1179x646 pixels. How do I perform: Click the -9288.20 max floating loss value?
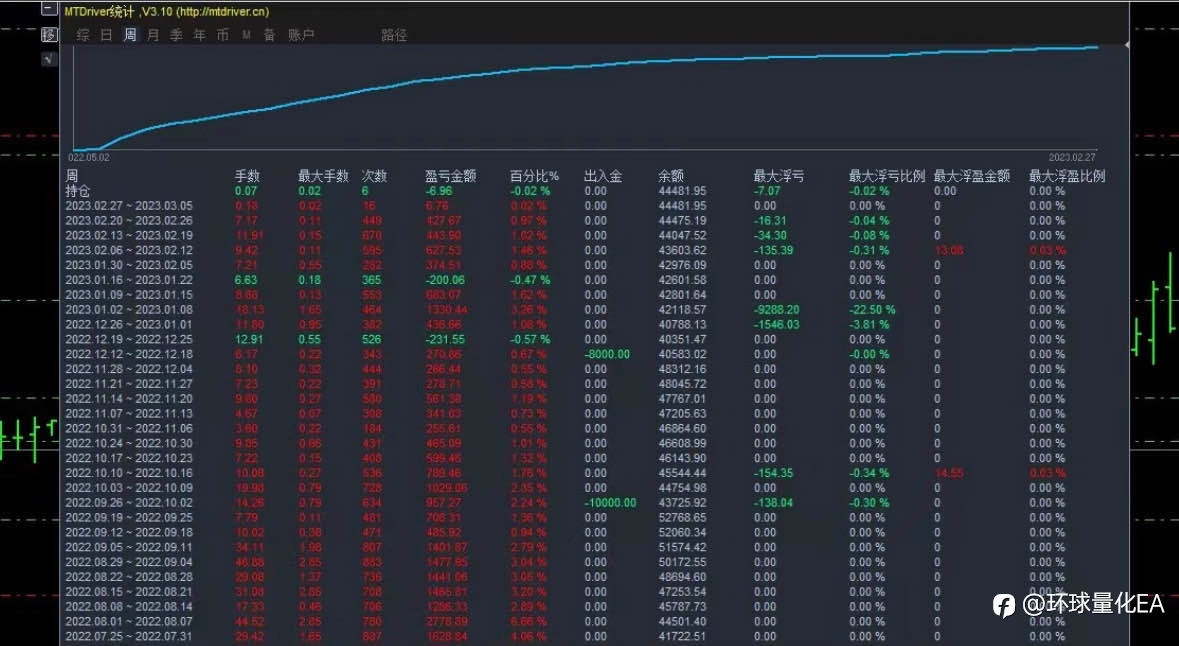pos(776,310)
